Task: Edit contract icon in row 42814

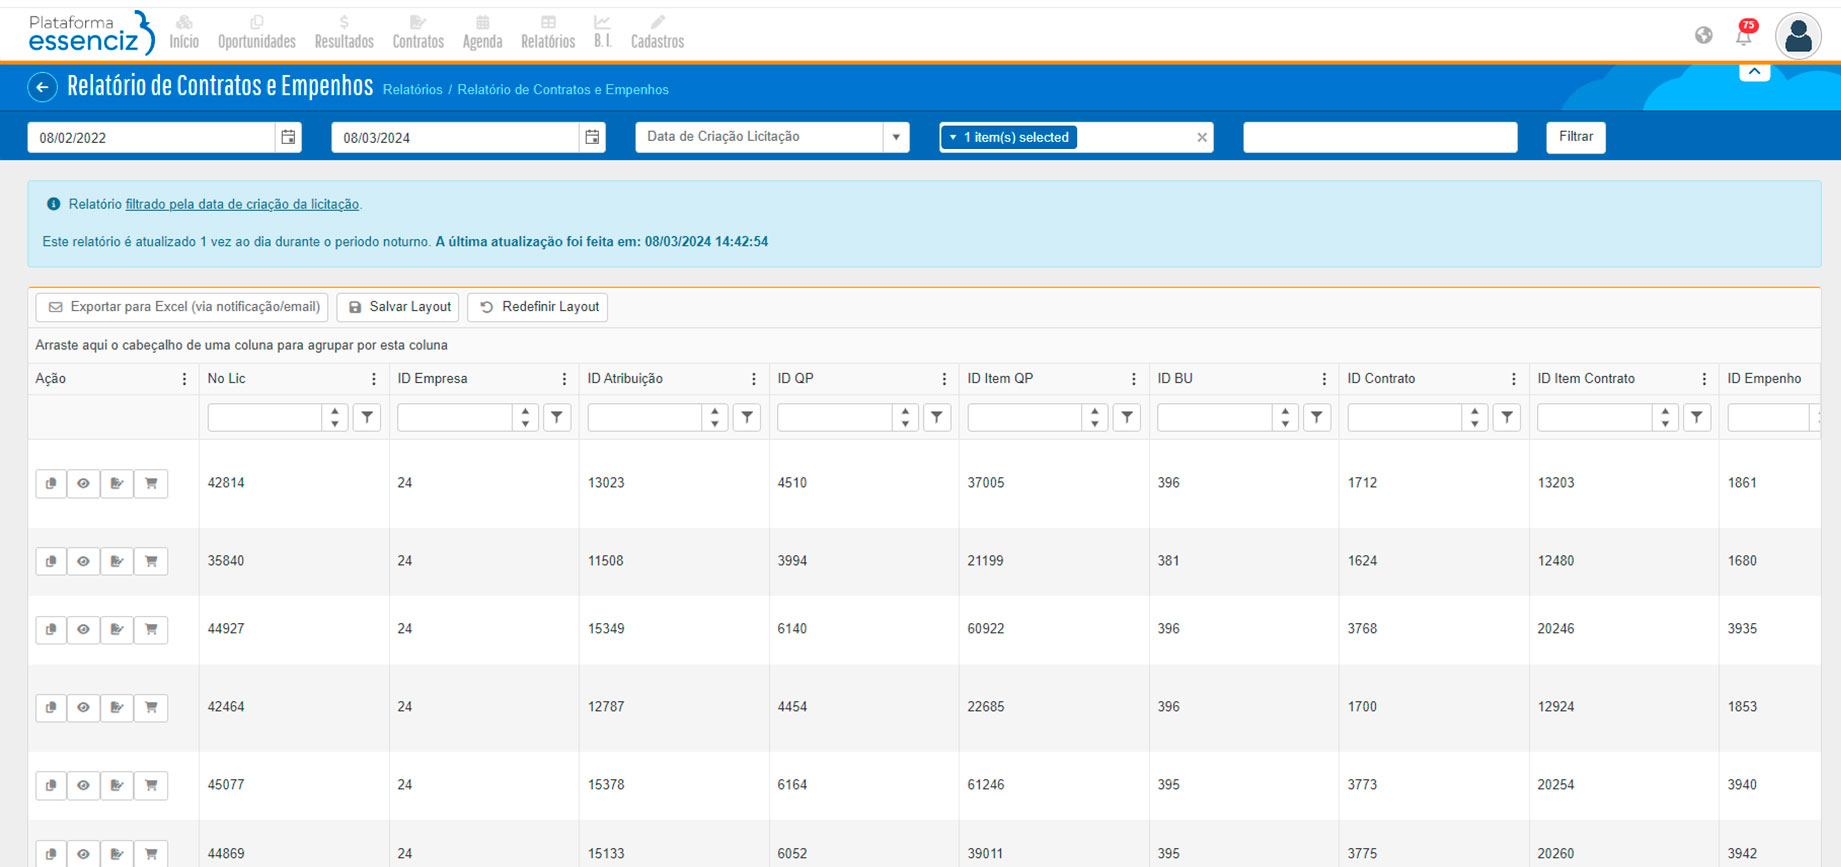Action: 117,483
